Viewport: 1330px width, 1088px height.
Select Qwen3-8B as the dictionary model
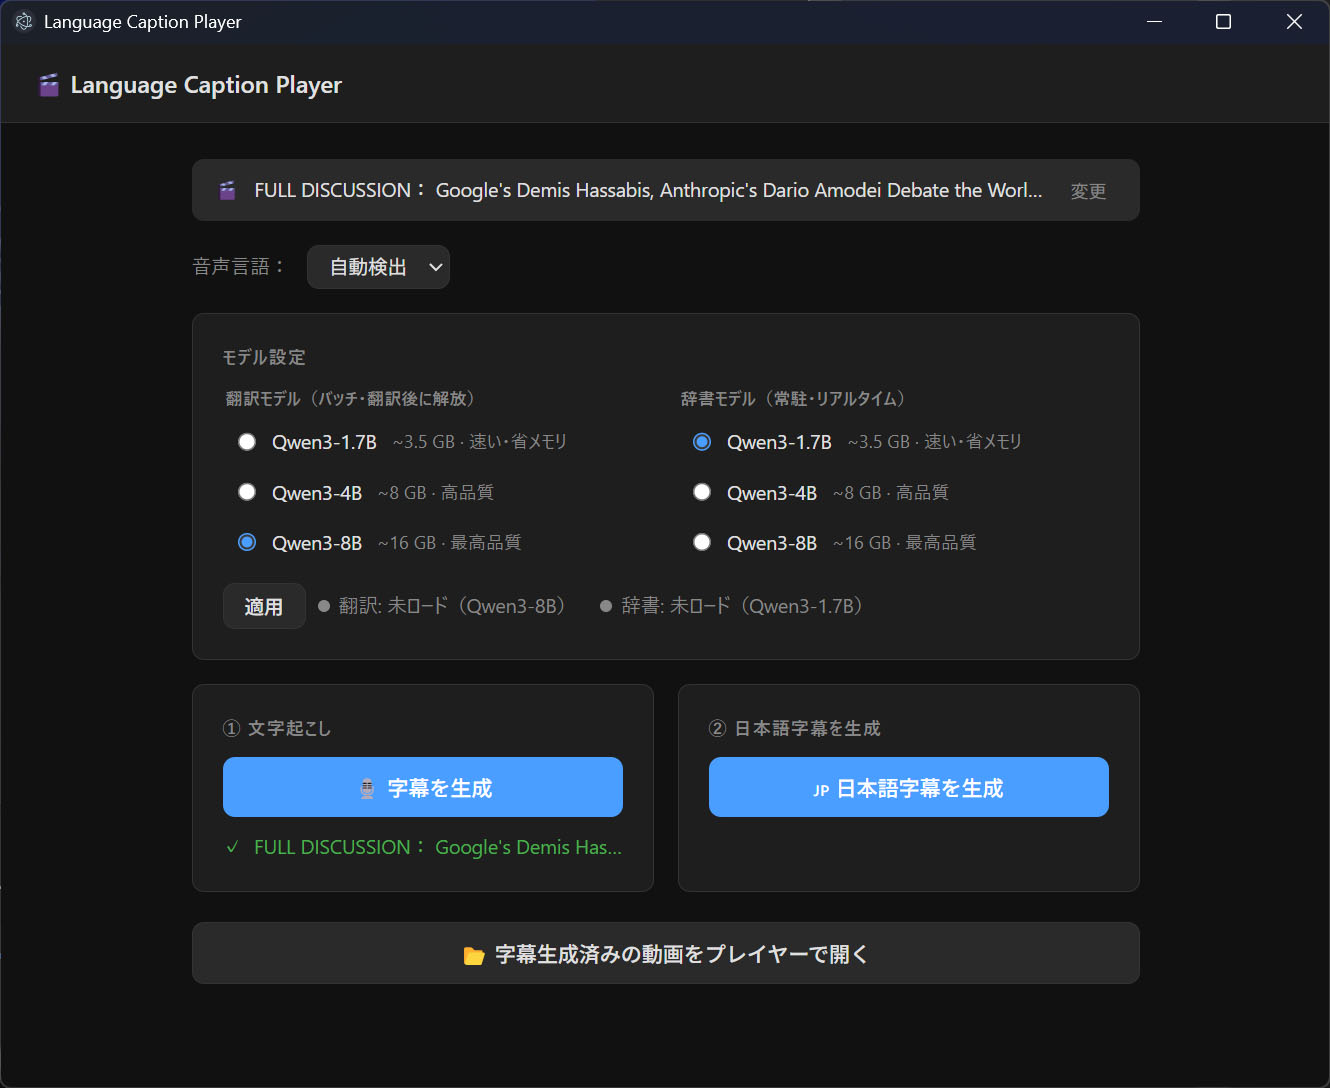pyautogui.click(x=702, y=542)
